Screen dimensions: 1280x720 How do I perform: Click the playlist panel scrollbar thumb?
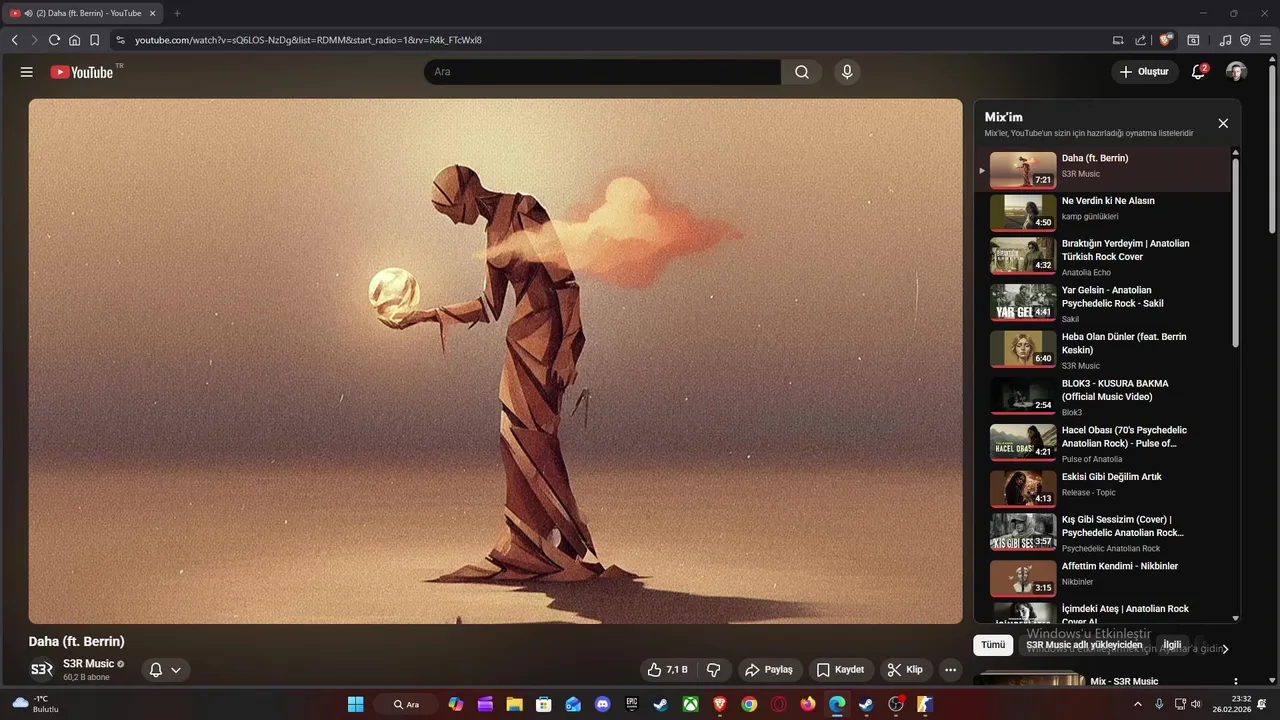click(1236, 252)
